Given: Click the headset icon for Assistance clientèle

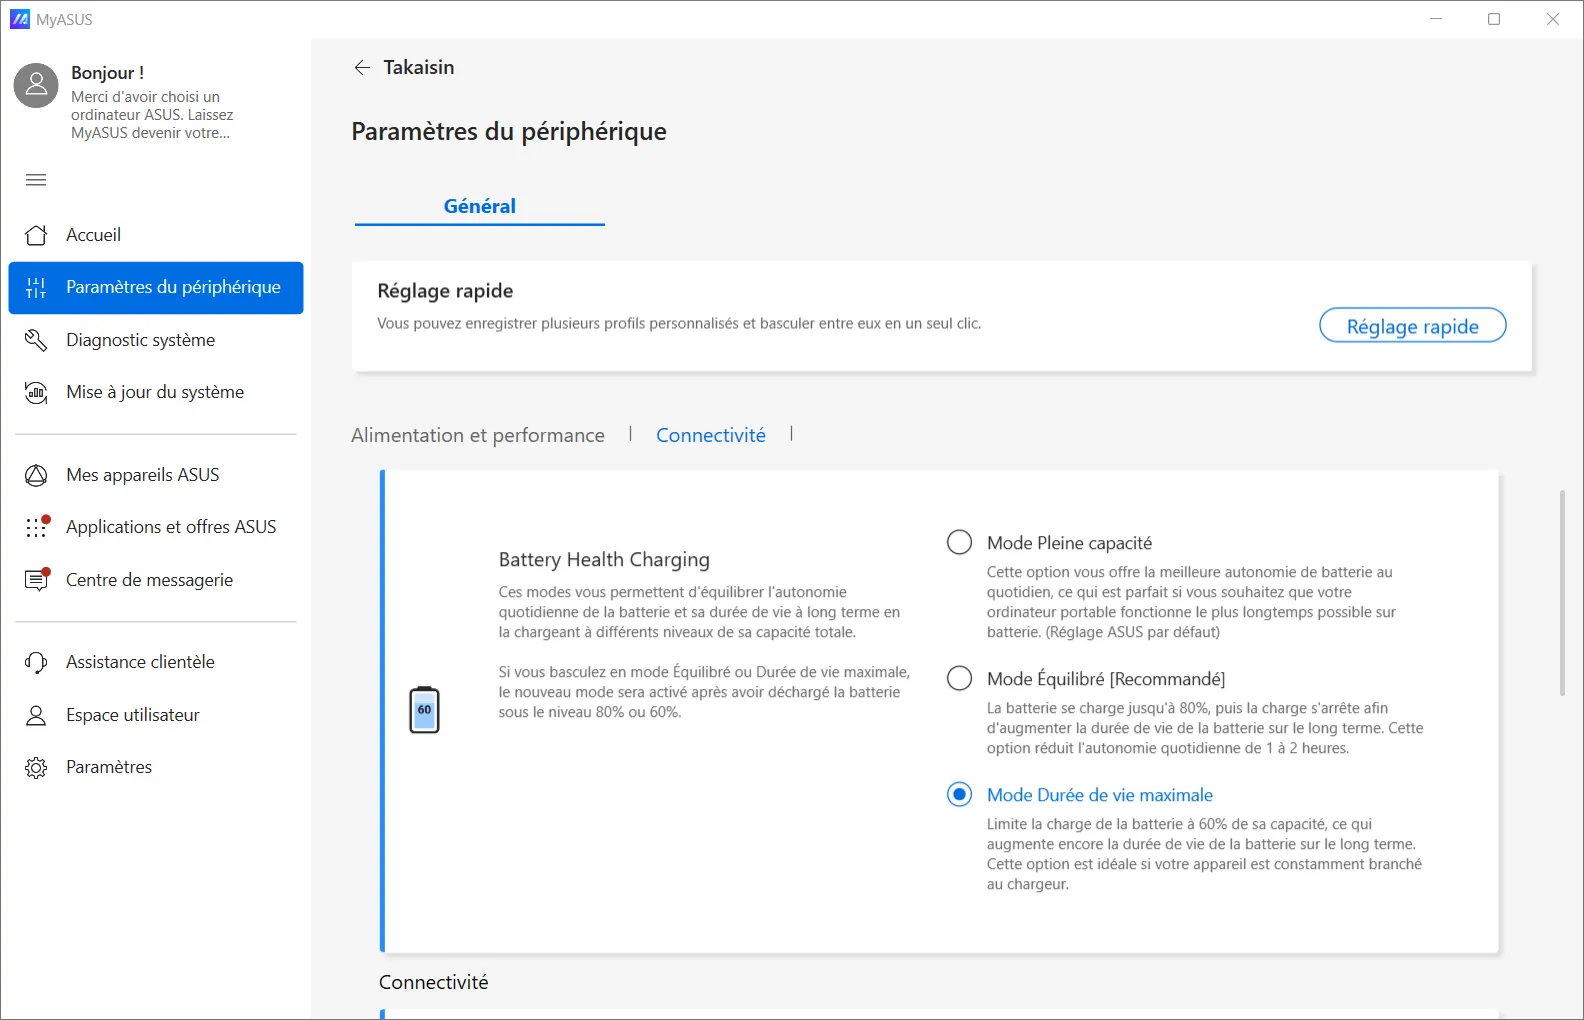Looking at the screenshot, I should (x=36, y=662).
